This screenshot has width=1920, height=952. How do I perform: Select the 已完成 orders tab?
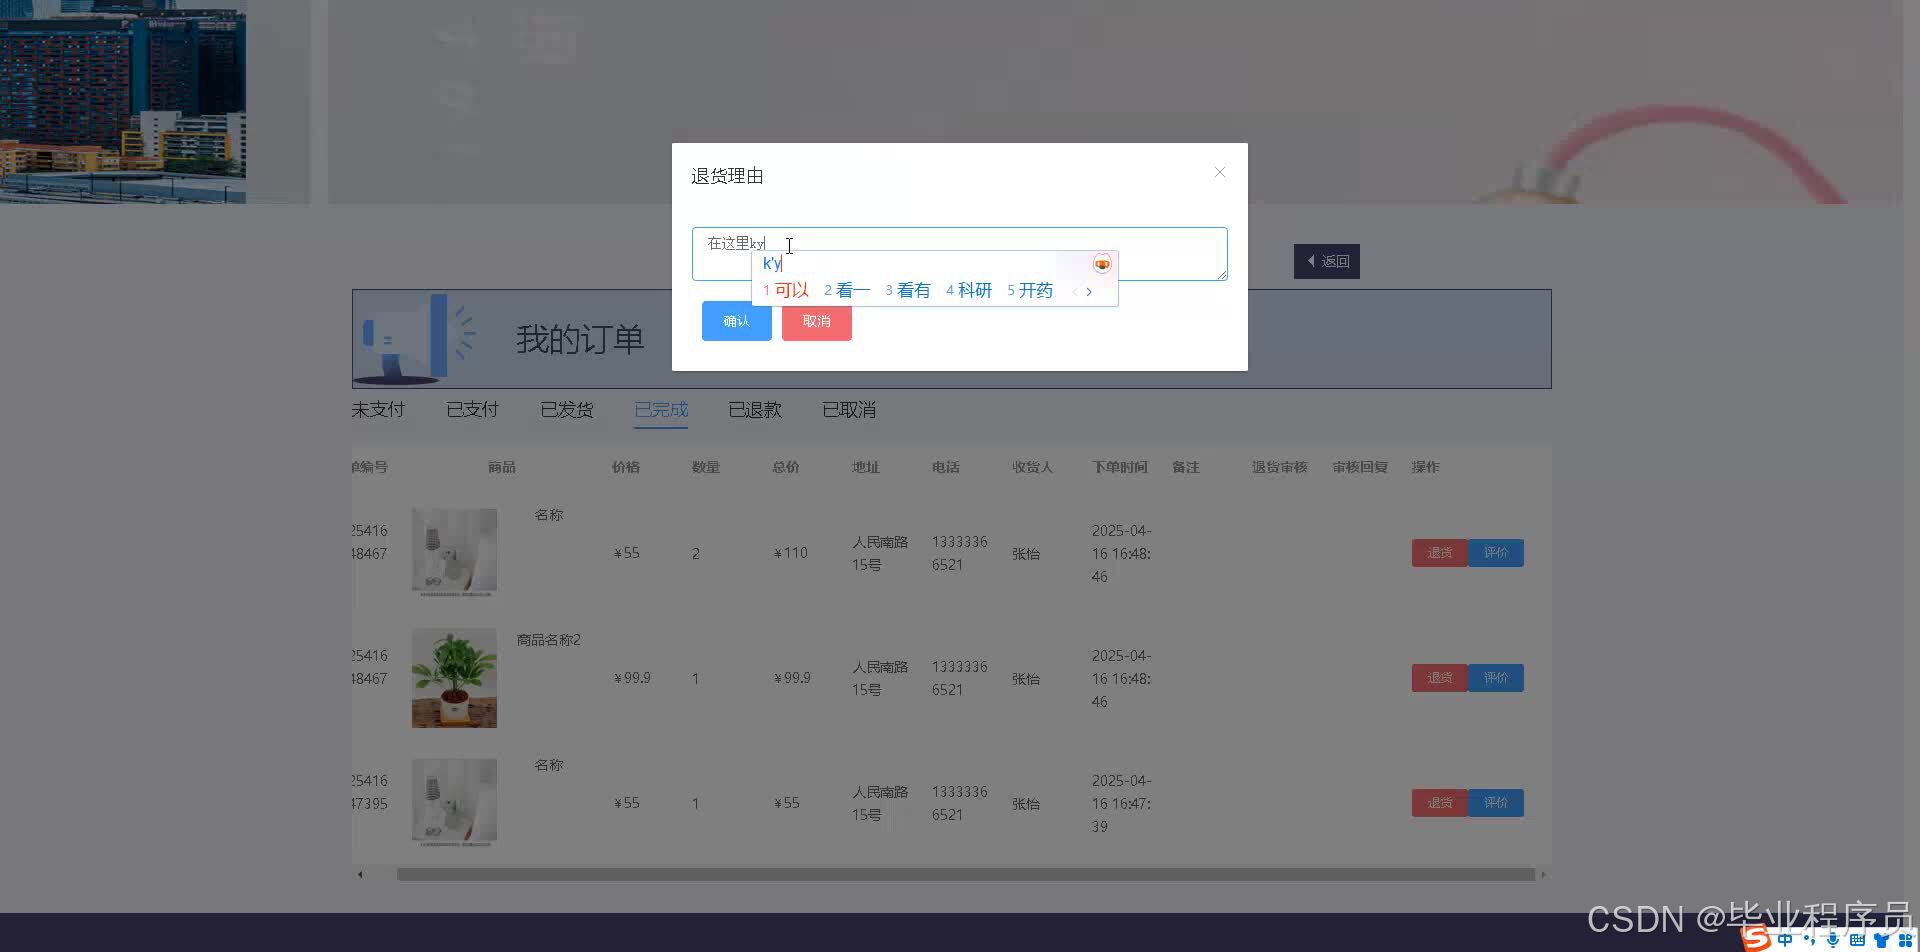click(661, 410)
